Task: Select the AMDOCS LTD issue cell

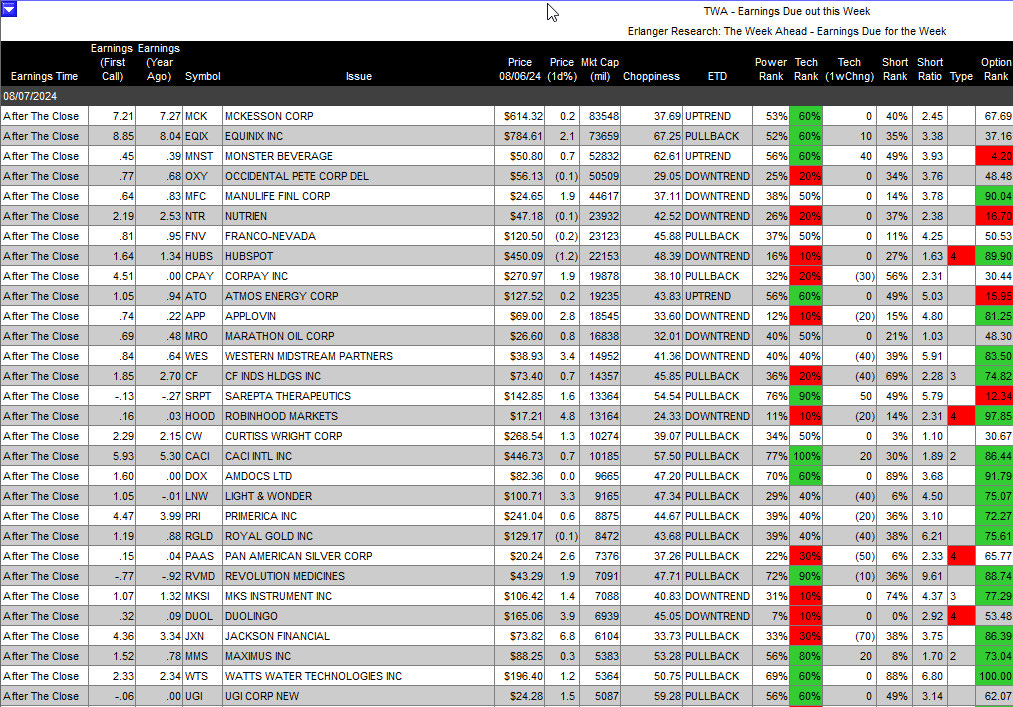Action: pyautogui.click(x=359, y=477)
